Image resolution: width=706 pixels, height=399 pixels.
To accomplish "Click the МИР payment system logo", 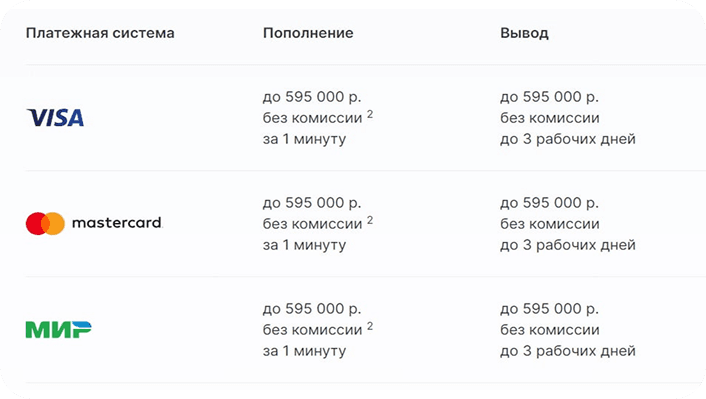I will tap(59, 330).
